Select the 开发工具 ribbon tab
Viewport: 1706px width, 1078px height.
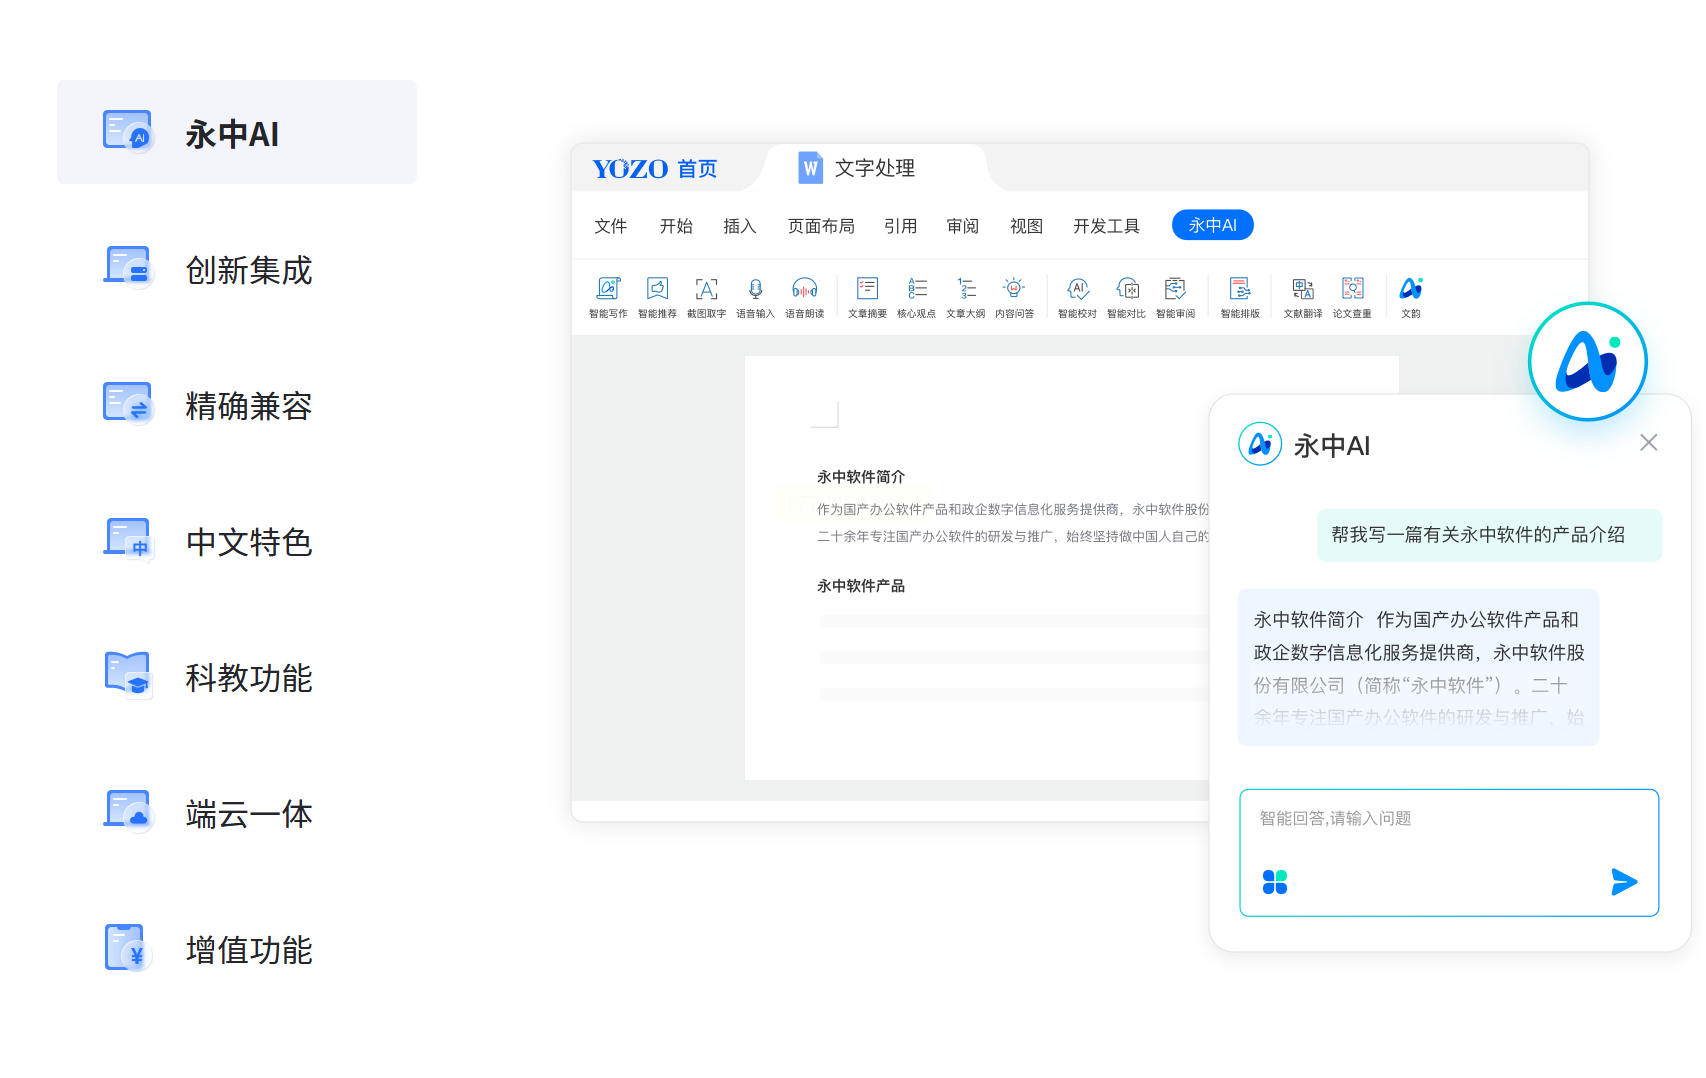click(x=1106, y=226)
